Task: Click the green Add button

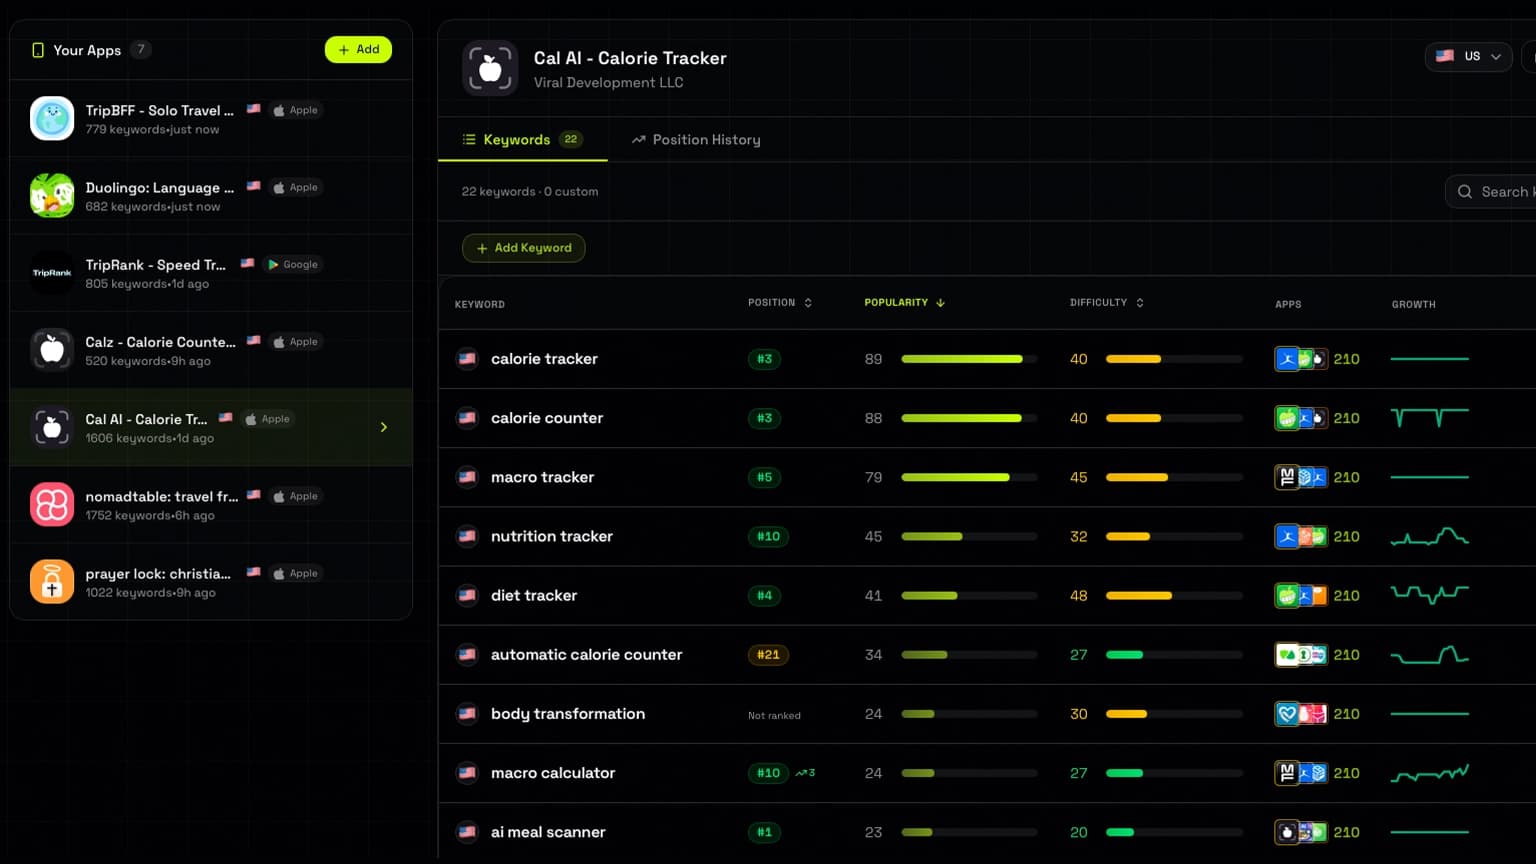Action: tap(358, 50)
